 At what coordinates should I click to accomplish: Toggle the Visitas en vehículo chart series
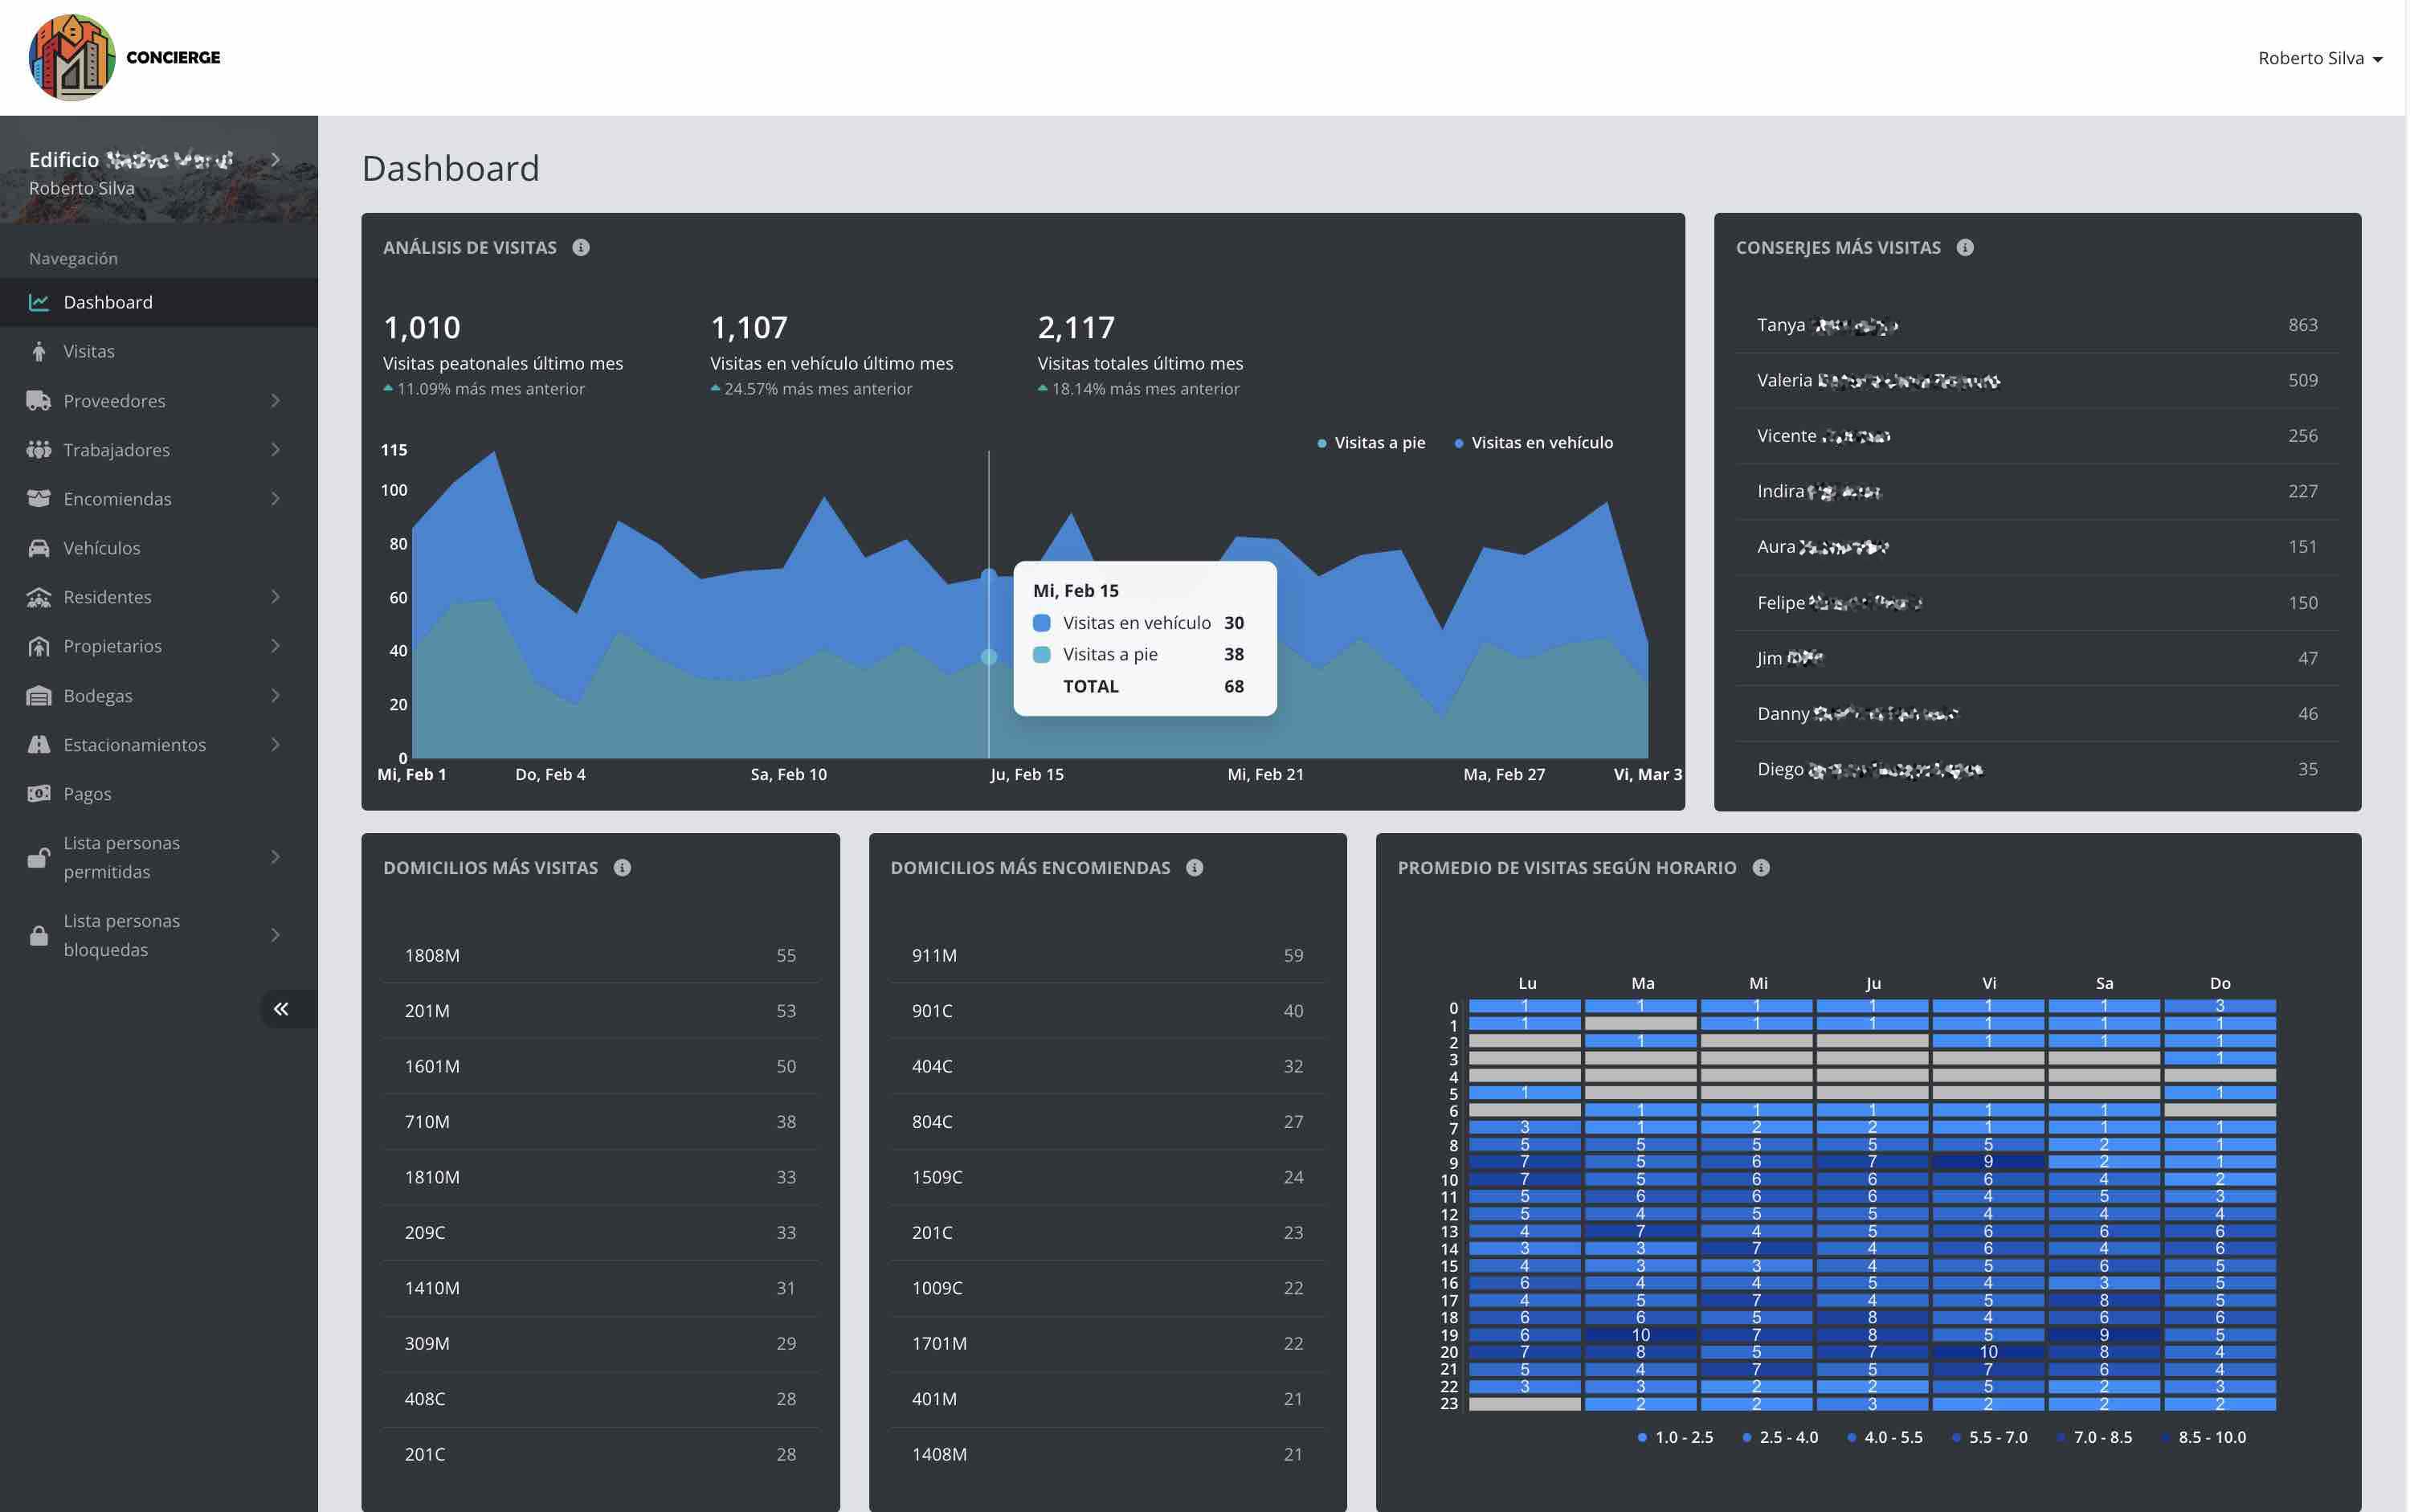1533,442
